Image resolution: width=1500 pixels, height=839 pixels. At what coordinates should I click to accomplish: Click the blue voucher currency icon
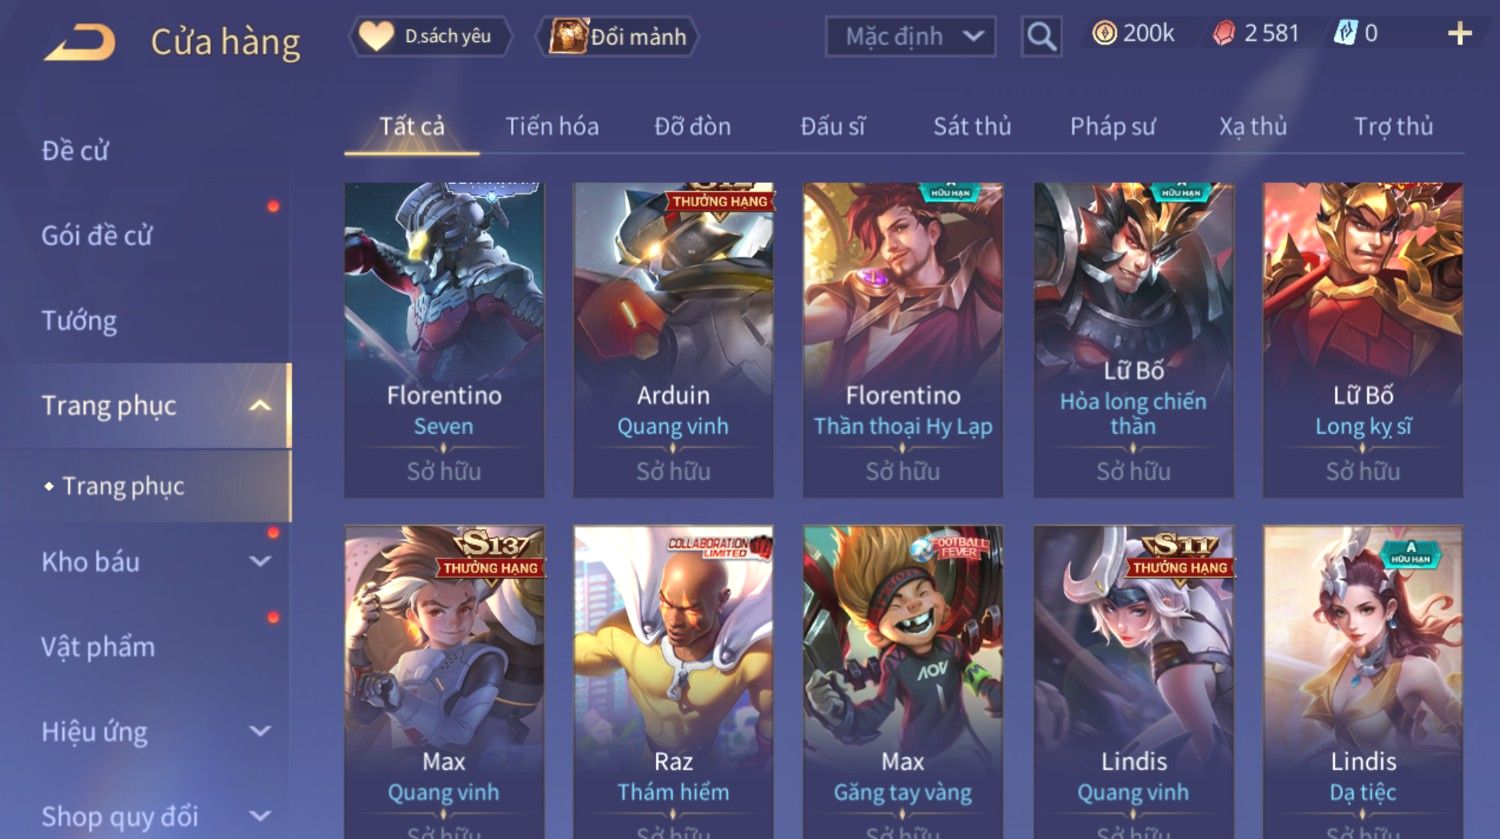point(1345,34)
